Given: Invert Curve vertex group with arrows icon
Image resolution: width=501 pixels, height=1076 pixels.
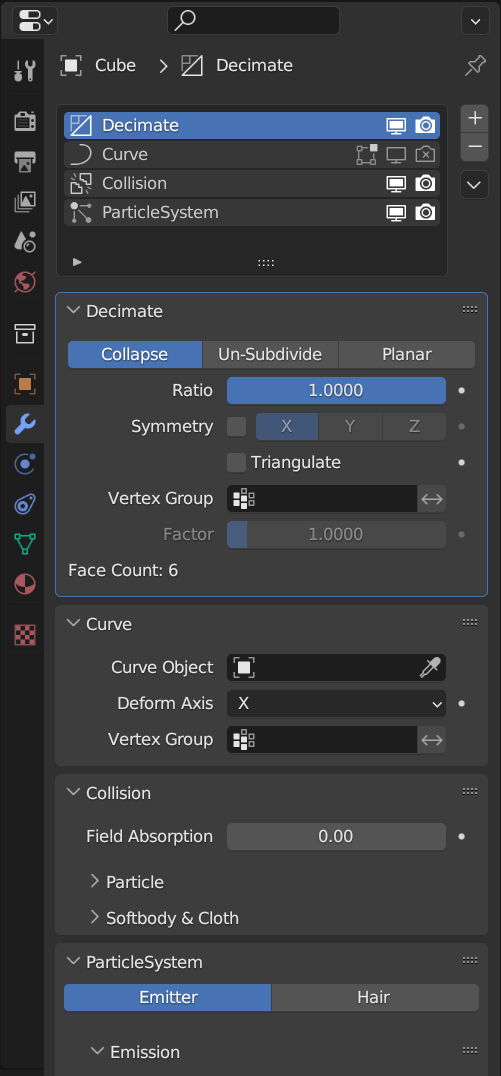Looking at the screenshot, I should (432, 740).
